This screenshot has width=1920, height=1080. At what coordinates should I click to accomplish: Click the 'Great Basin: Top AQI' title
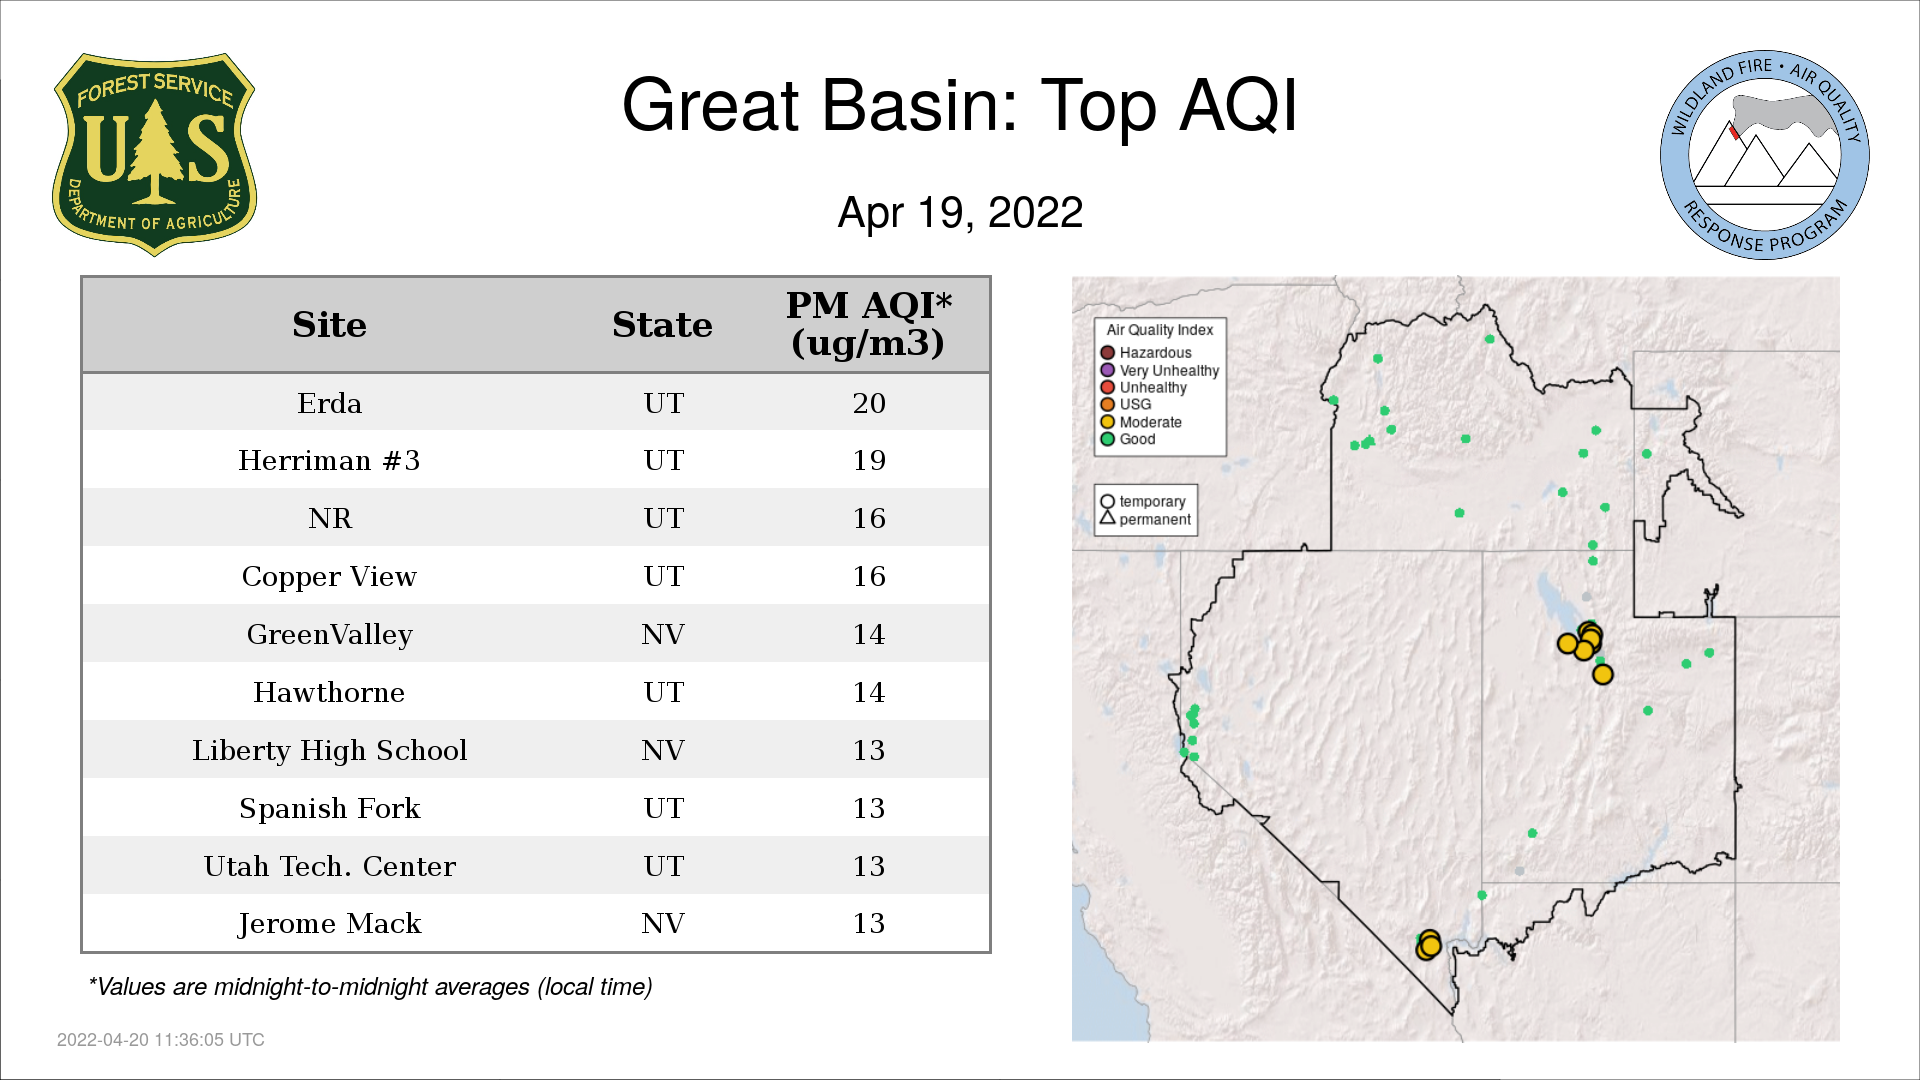[x=960, y=106]
